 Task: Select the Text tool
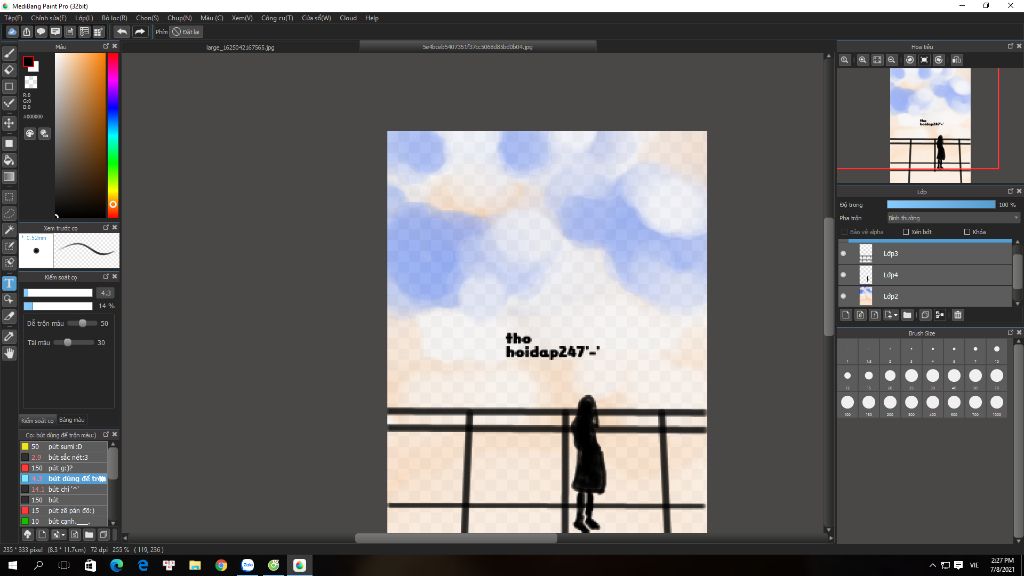[x=9, y=283]
